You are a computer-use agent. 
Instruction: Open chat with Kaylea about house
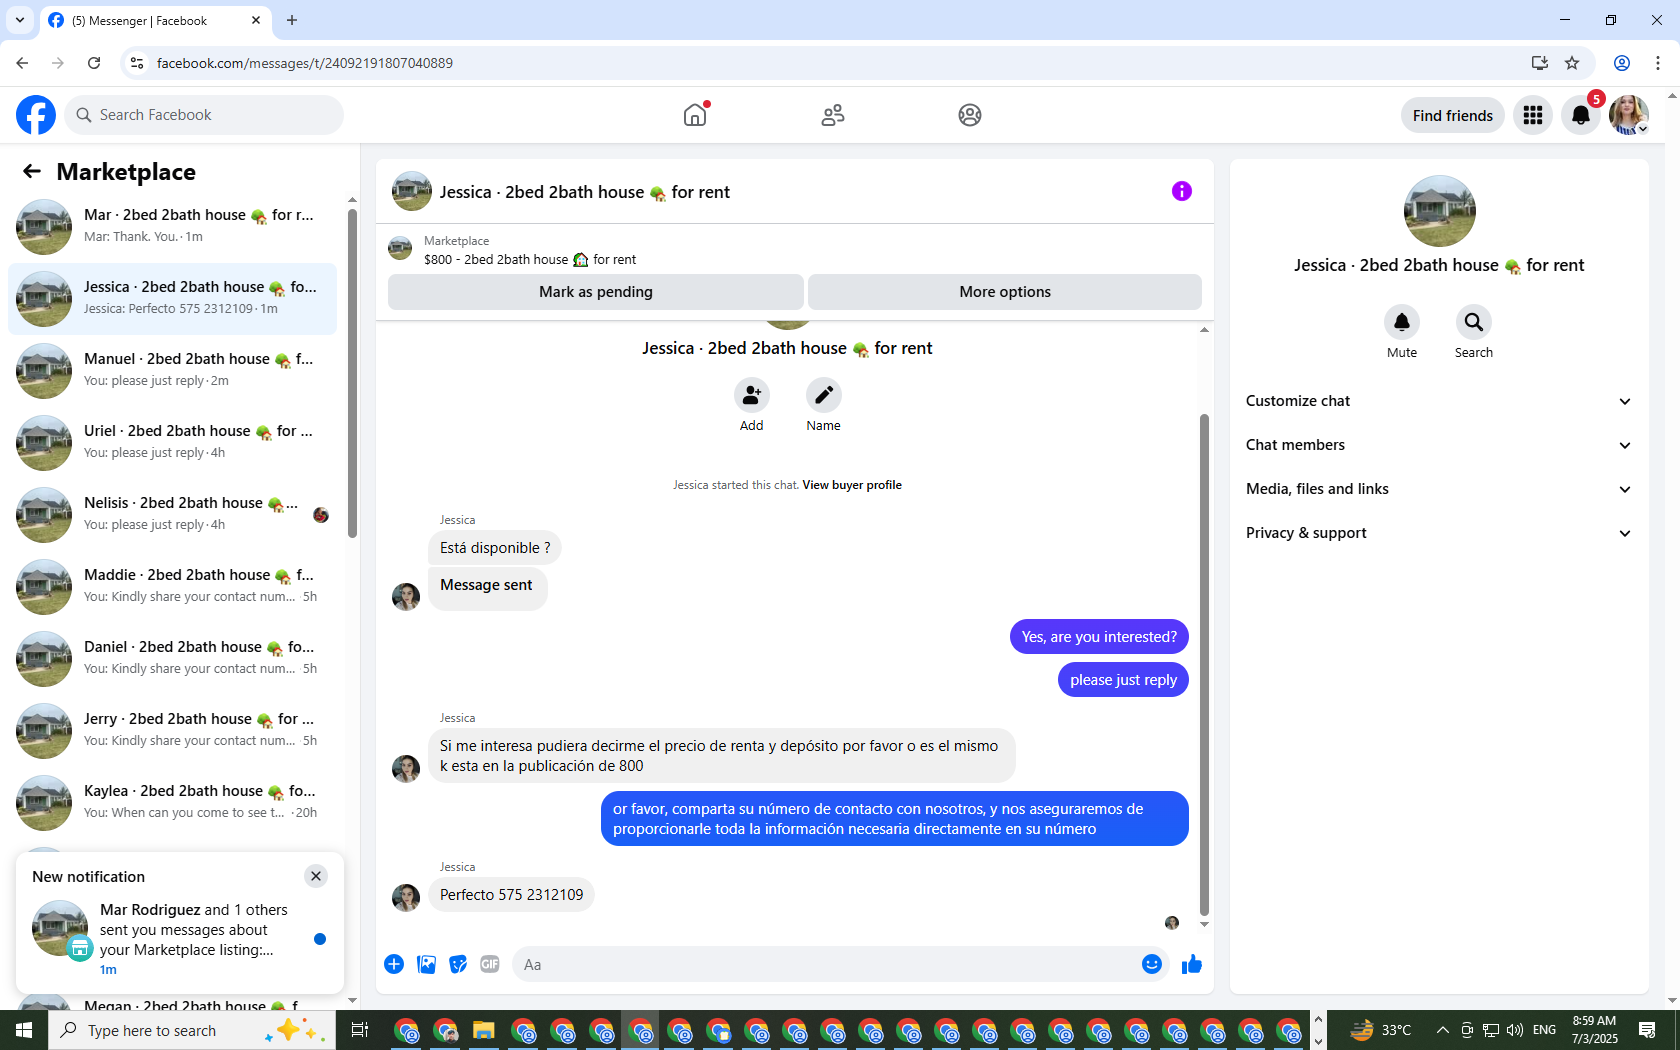172,802
